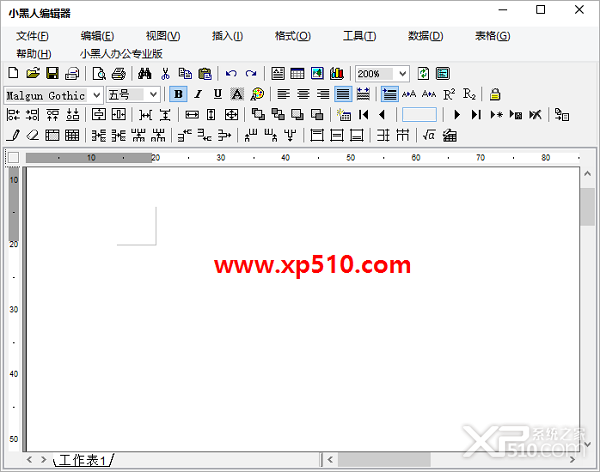This screenshot has height=472, width=600.
Task: Toggle bold formatting button
Action: click(178, 94)
